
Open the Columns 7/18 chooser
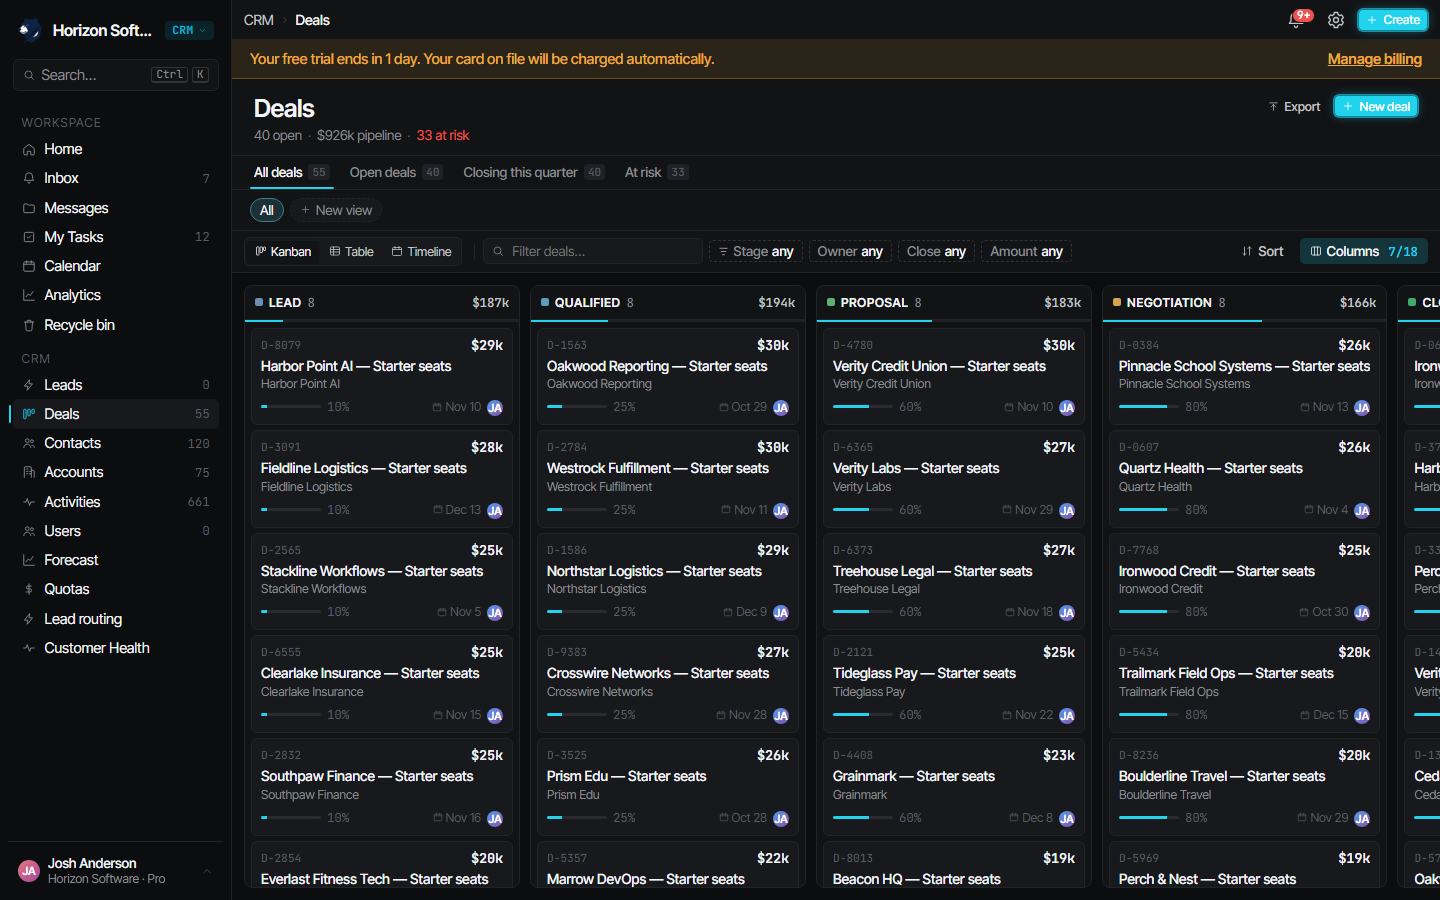[1363, 252]
